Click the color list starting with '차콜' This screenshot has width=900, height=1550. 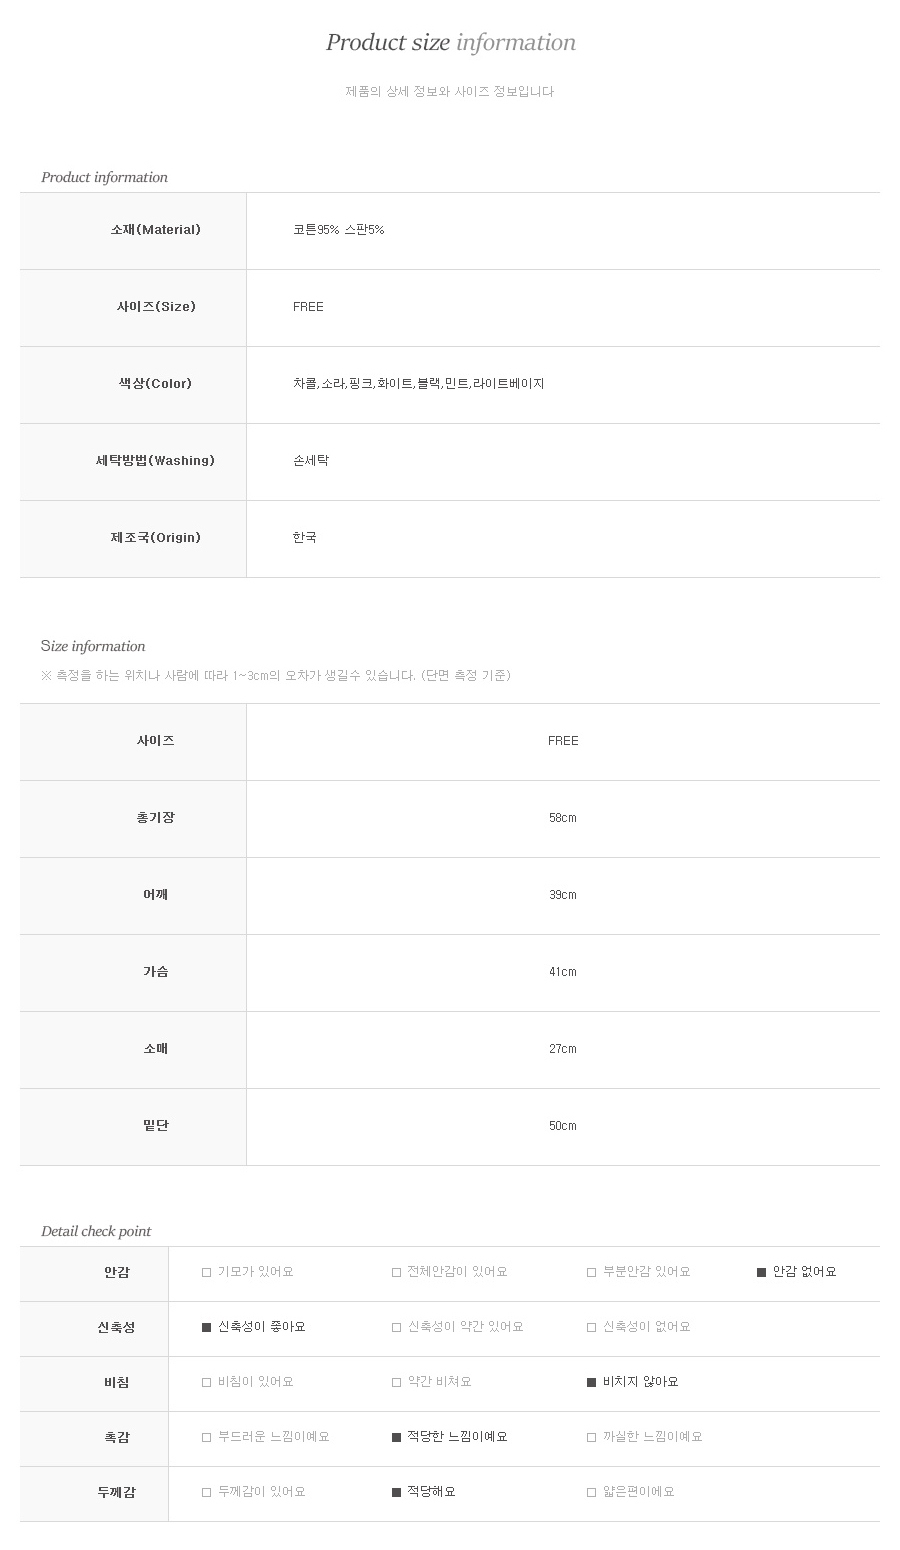click(x=418, y=384)
